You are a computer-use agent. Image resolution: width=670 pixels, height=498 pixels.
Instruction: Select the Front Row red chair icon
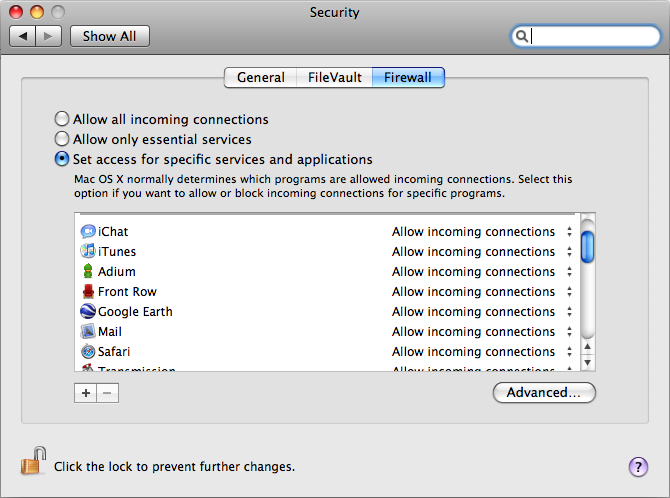point(88,291)
